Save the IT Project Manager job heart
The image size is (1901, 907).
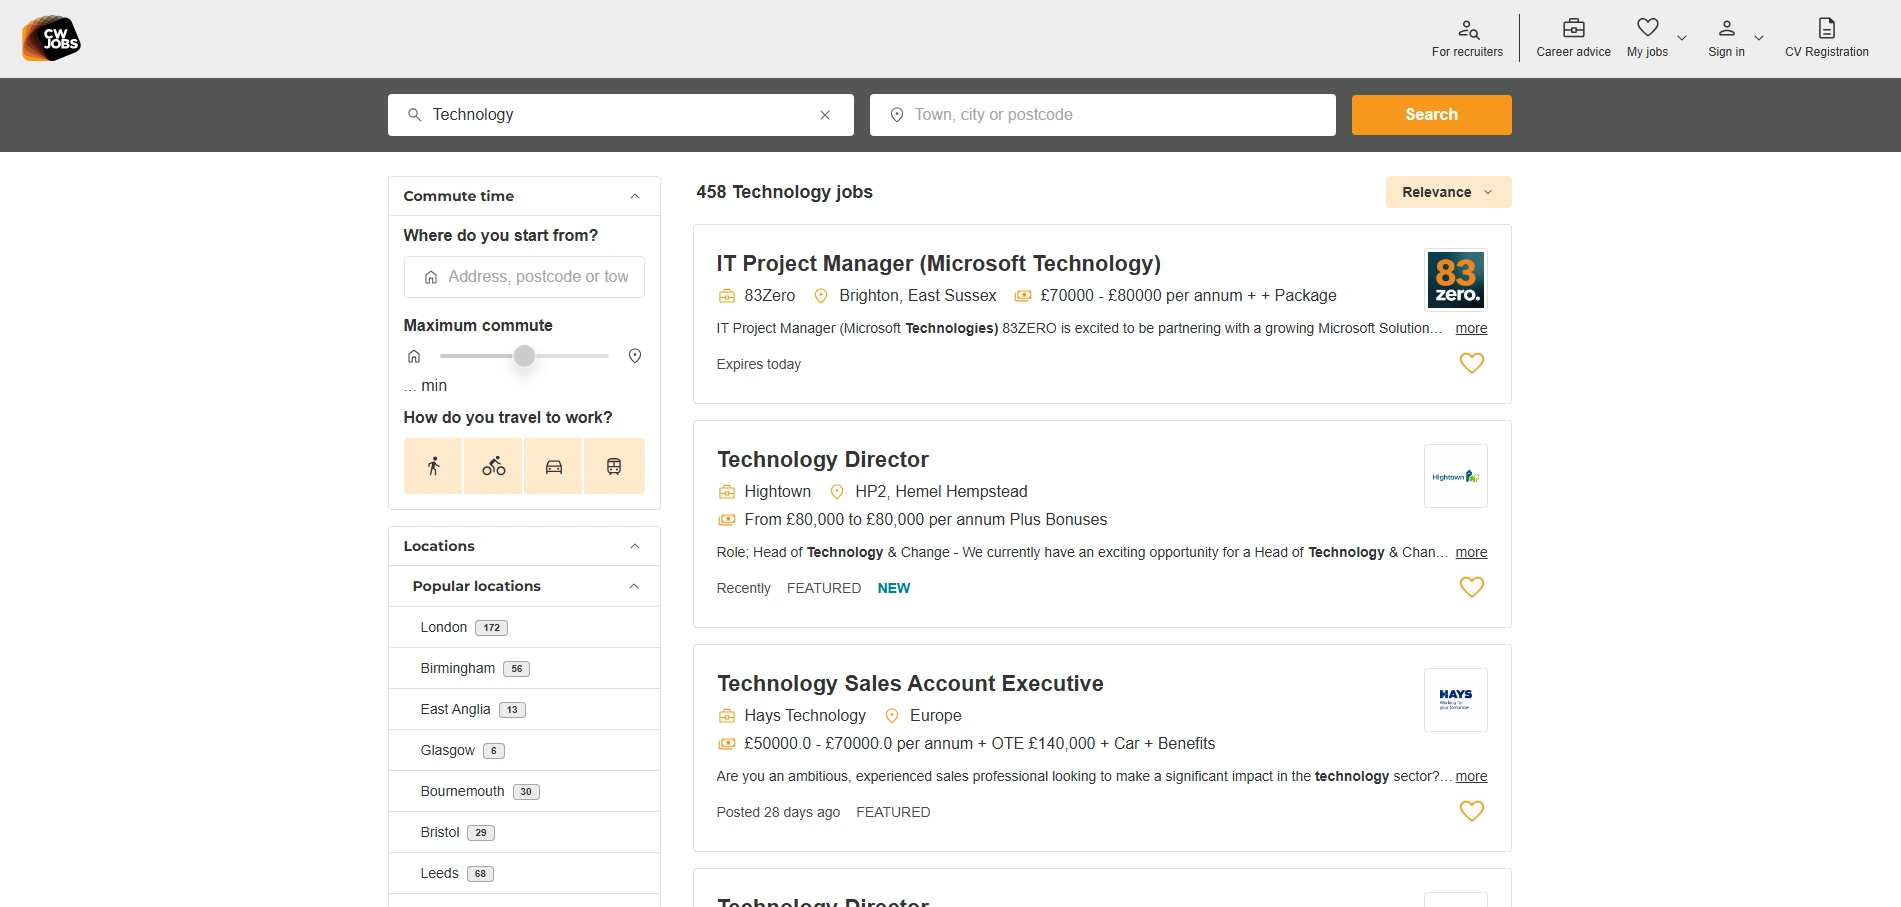(1472, 363)
